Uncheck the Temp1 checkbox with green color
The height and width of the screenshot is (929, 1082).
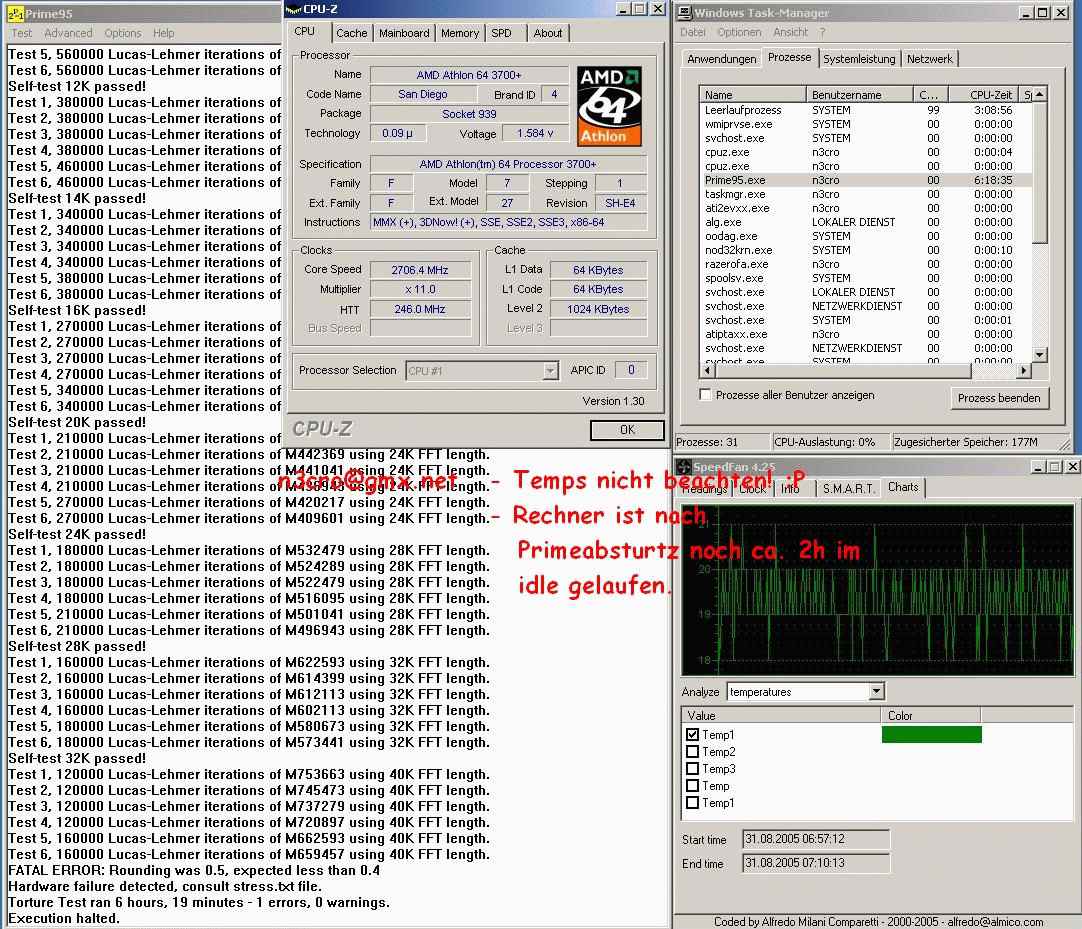click(x=693, y=735)
